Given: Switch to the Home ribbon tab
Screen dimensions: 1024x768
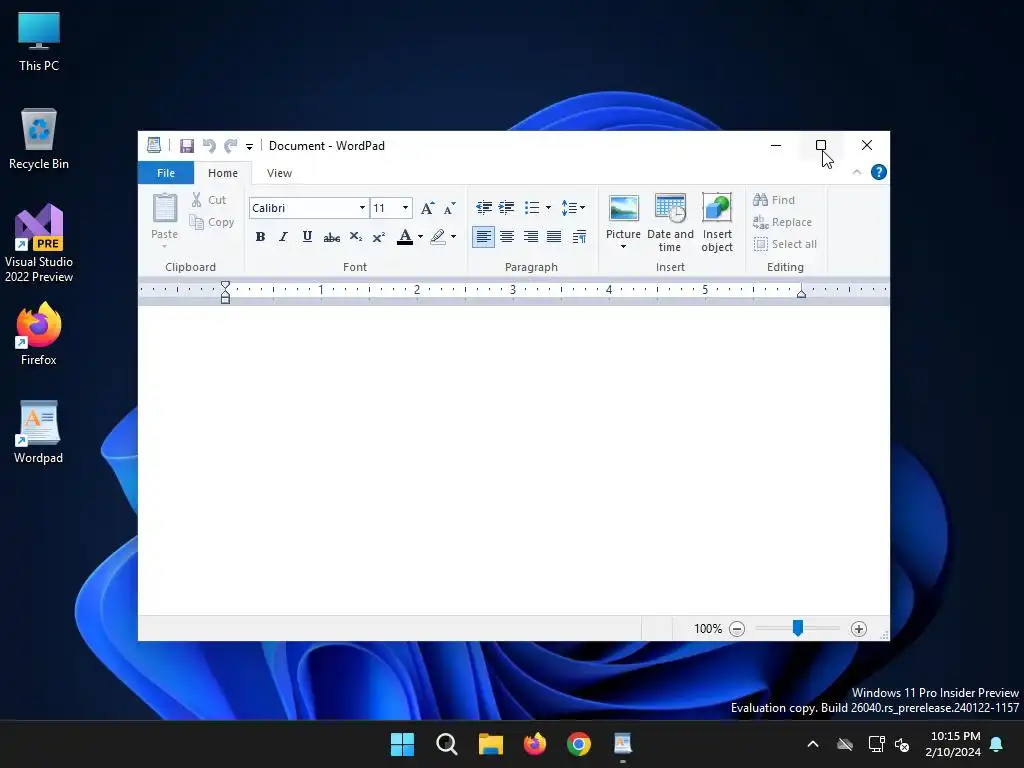Looking at the screenshot, I should pos(223,173).
